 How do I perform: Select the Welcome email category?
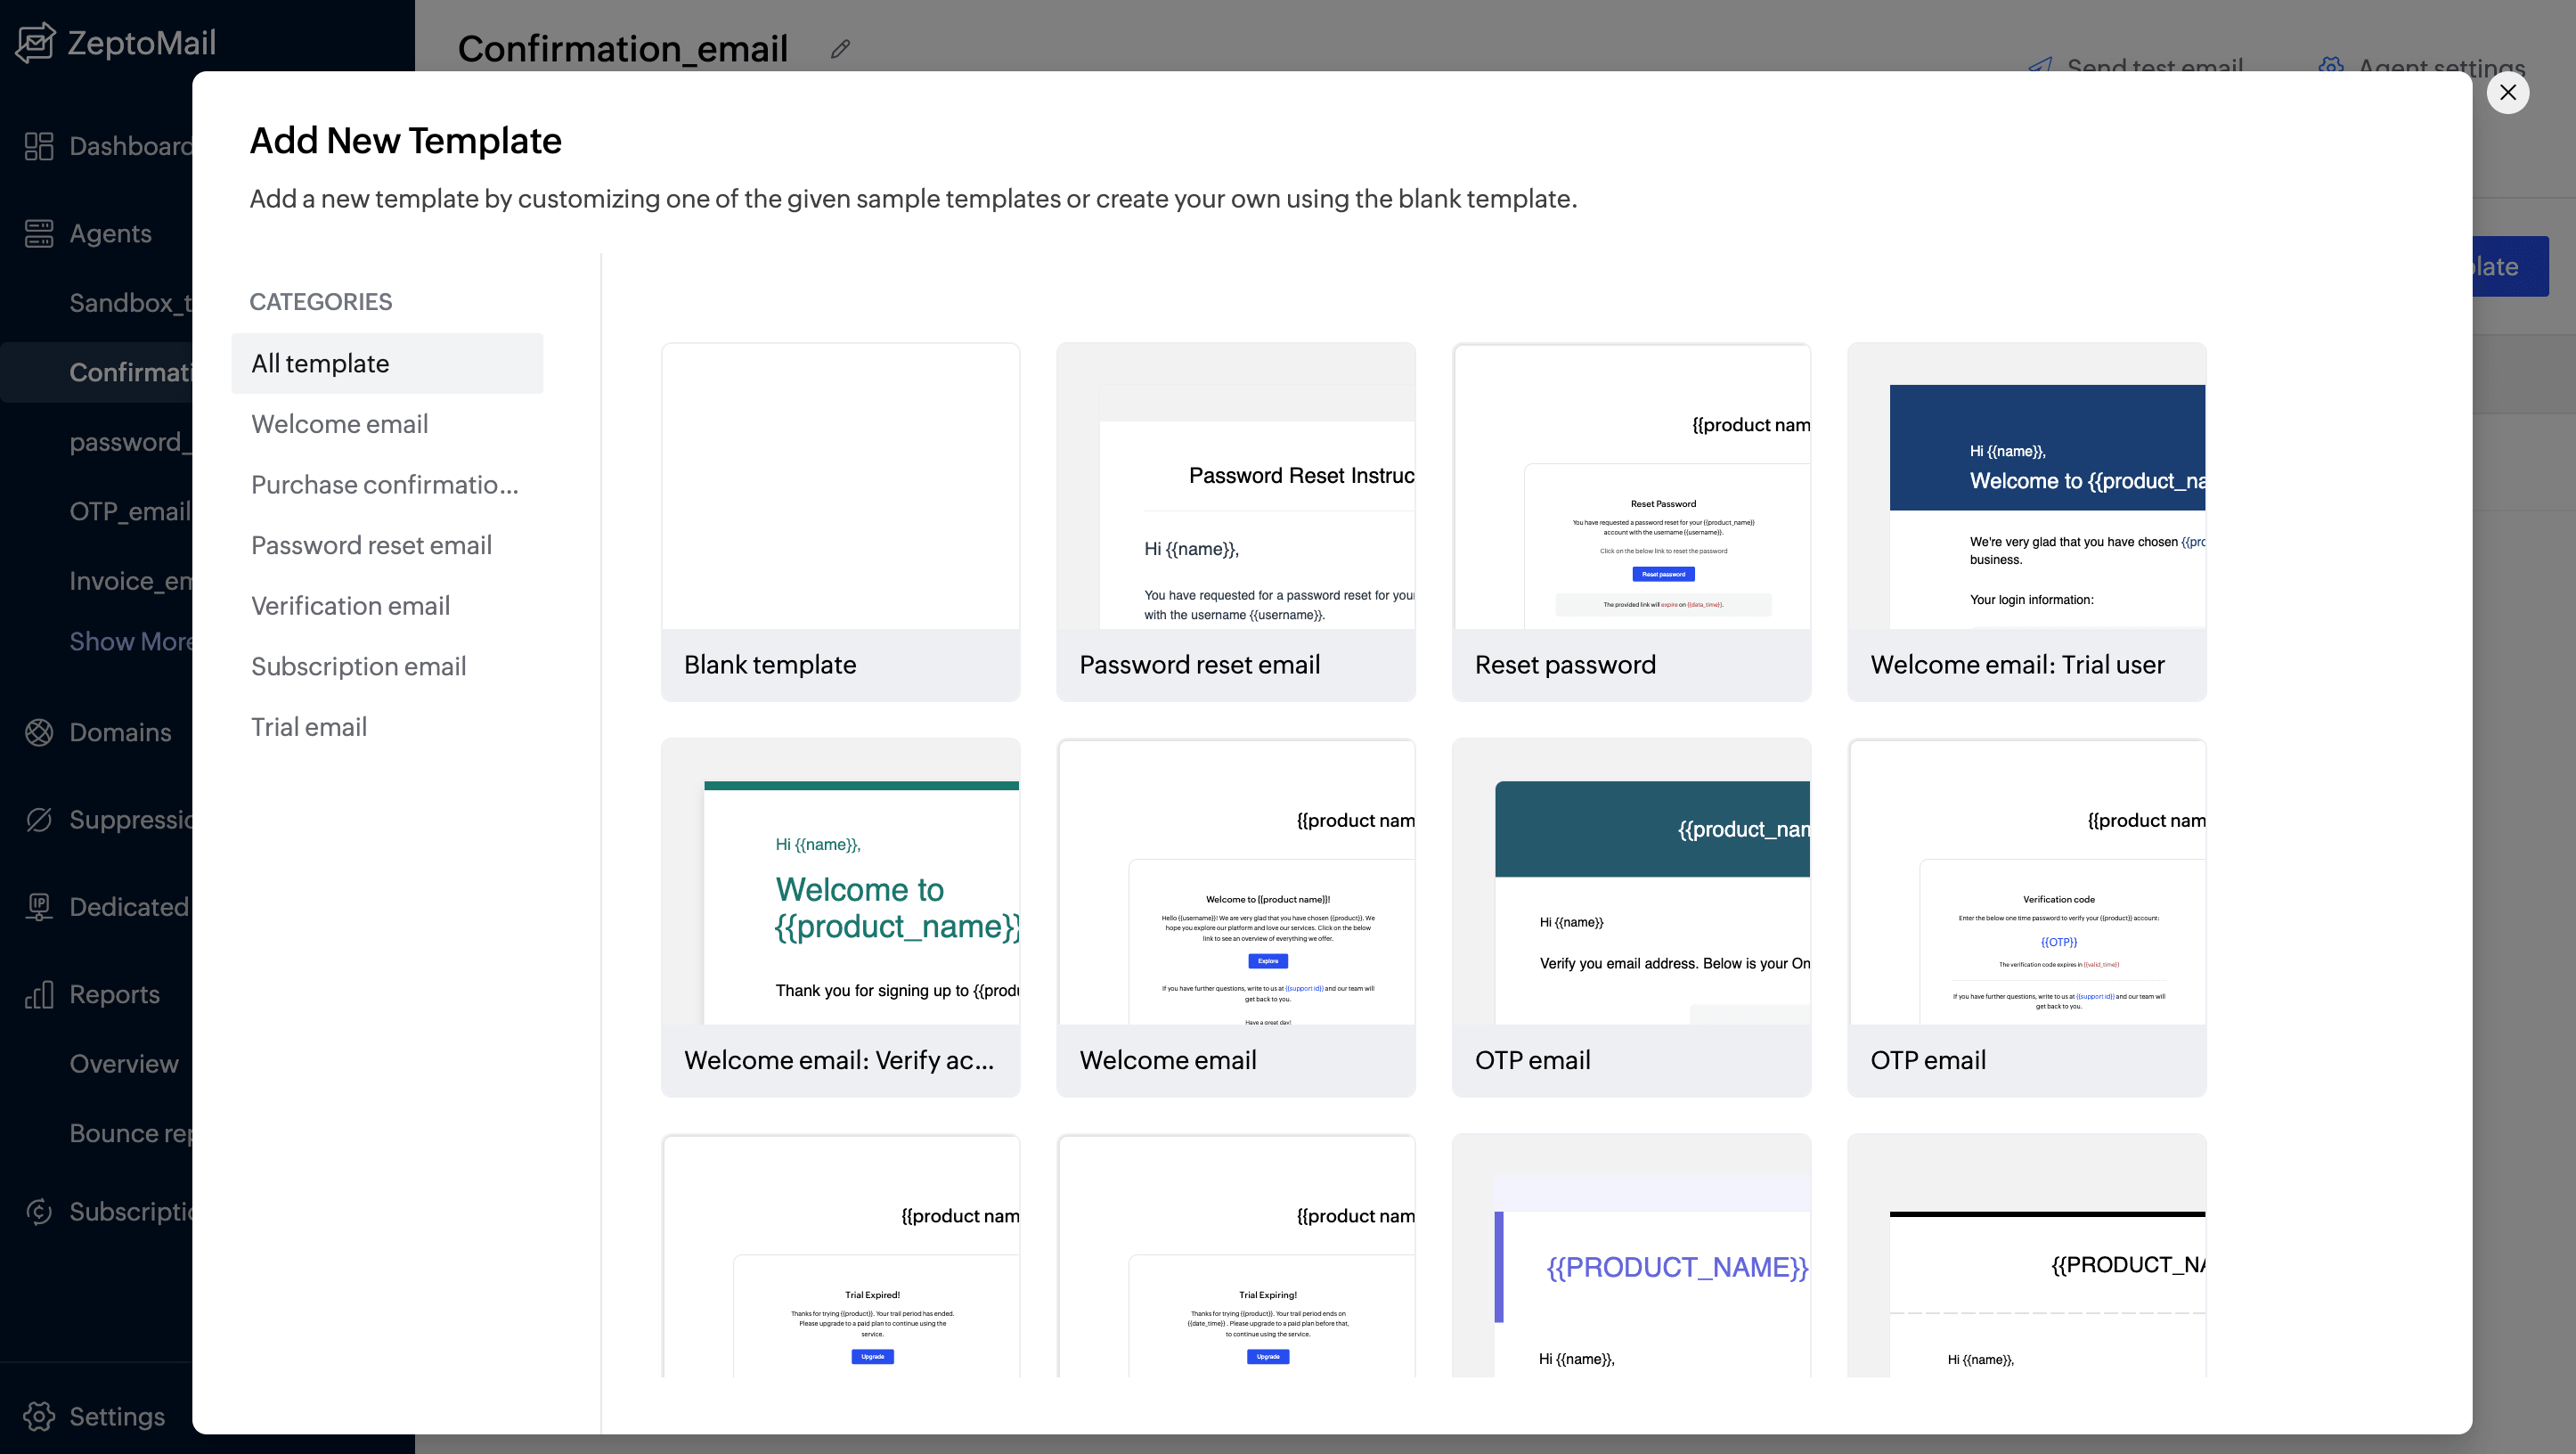pyautogui.click(x=339, y=424)
